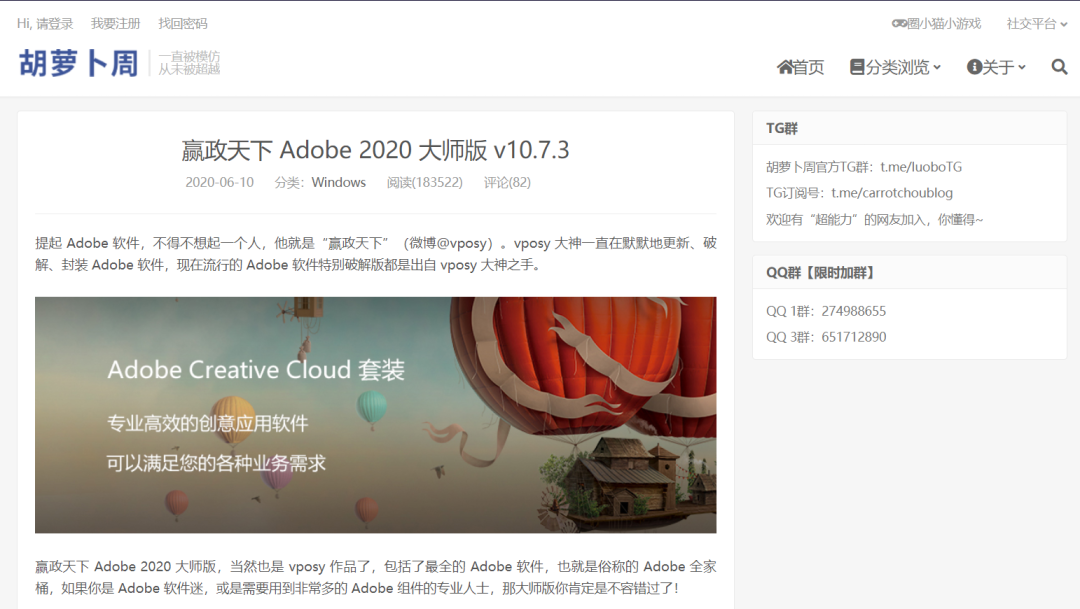Click the Adobe Creative Cloud banner image

375,414
